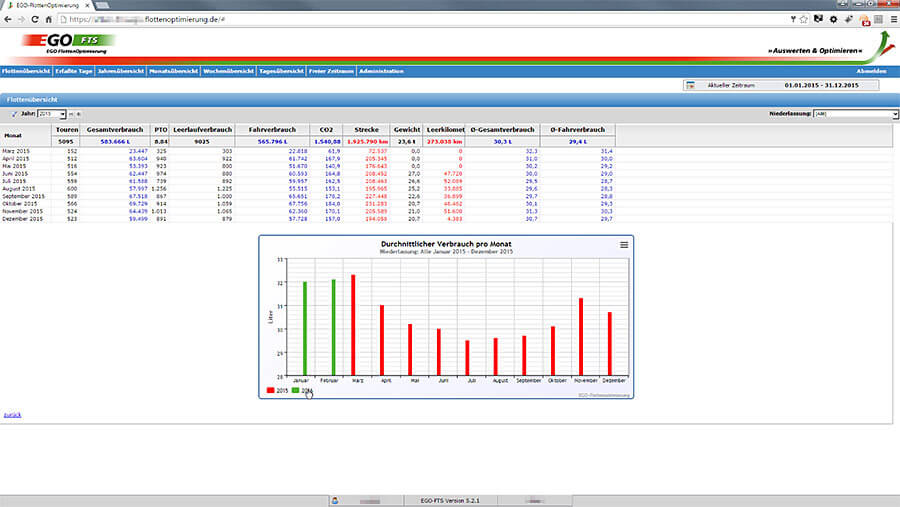Open the Flottenübersicht menu item
Viewport: 900px width, 507px height.
(x=26, y=71)
